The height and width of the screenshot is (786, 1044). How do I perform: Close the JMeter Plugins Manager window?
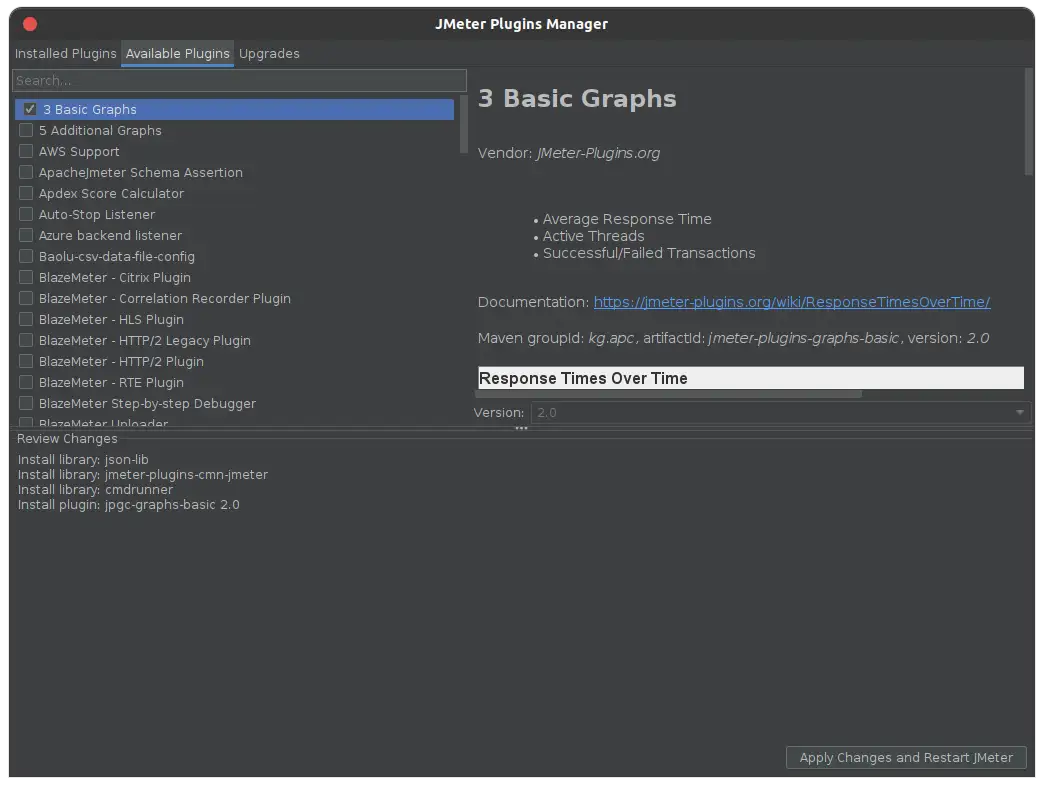click(30, 25)
